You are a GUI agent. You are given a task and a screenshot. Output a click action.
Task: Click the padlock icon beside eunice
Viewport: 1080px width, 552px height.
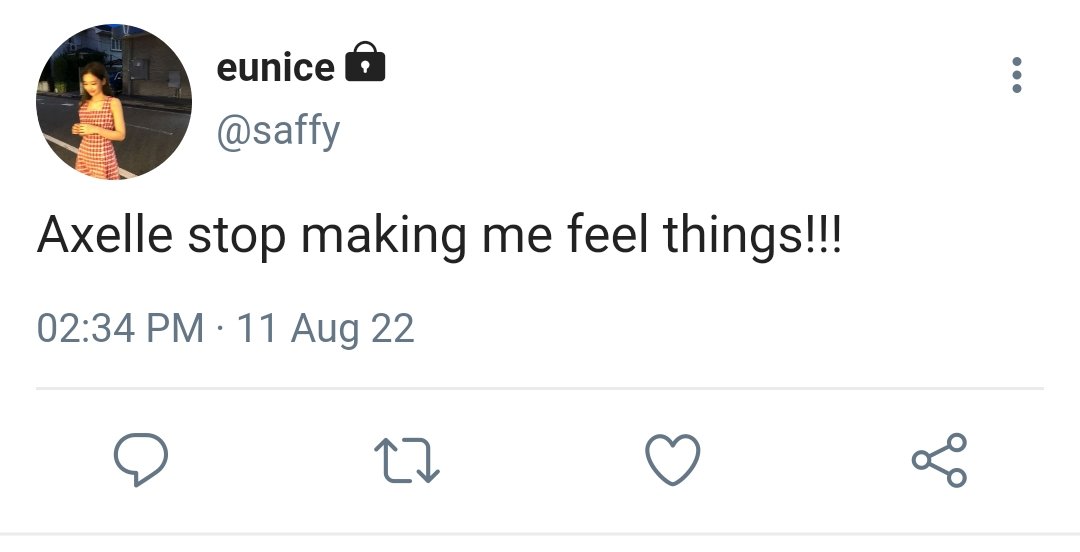(365, 61)
